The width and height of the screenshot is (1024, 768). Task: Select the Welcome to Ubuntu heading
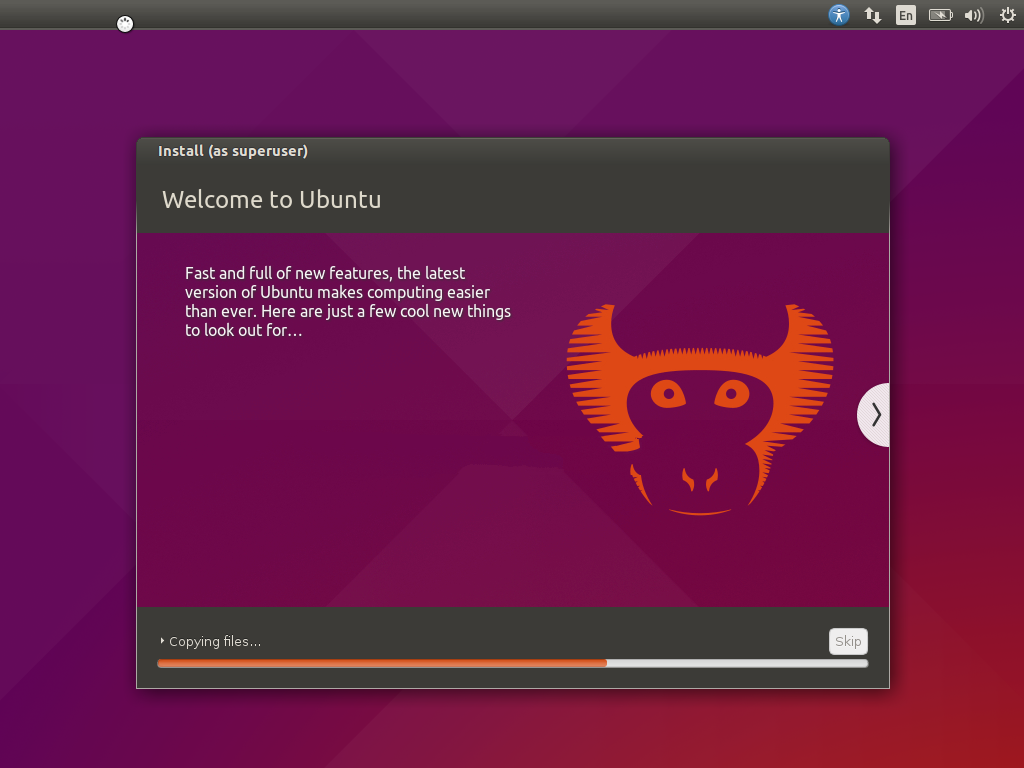click(271, 199)
